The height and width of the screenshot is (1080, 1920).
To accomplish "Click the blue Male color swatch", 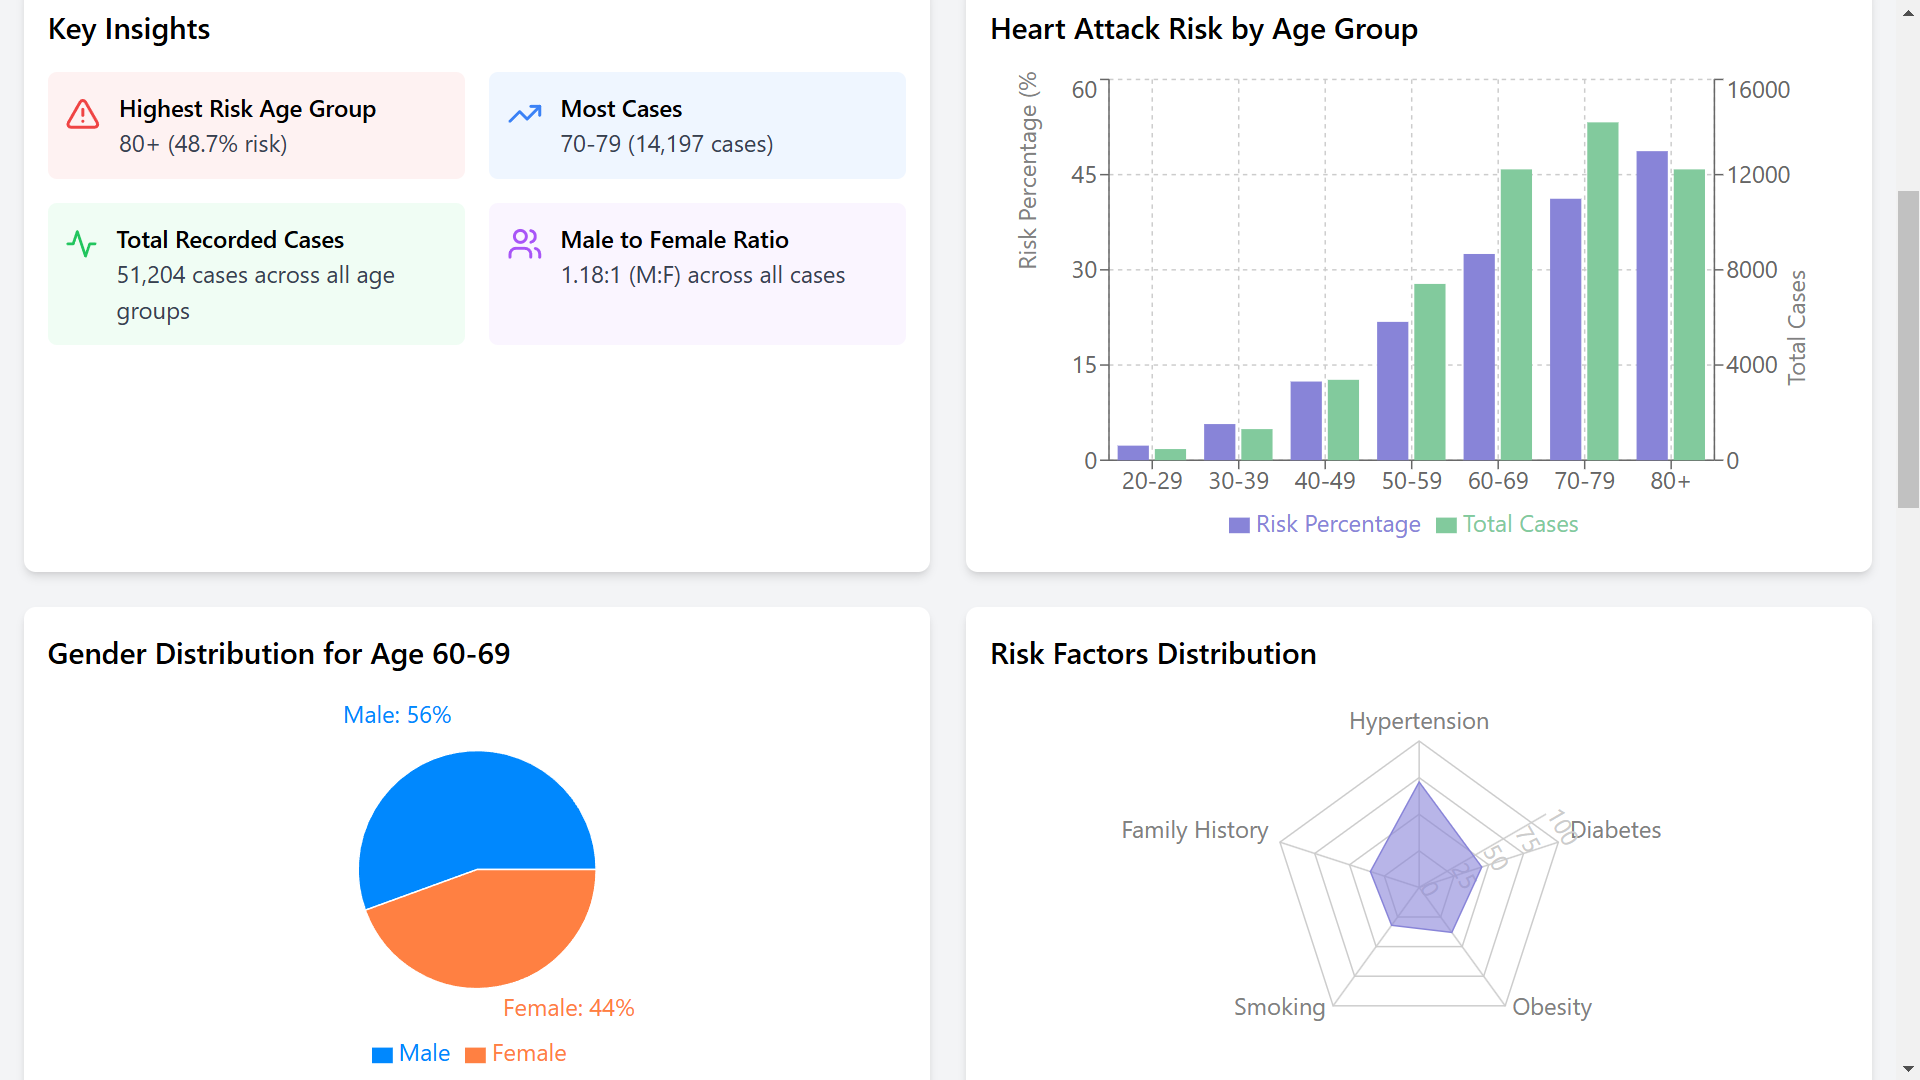I will pos(381,1054).
